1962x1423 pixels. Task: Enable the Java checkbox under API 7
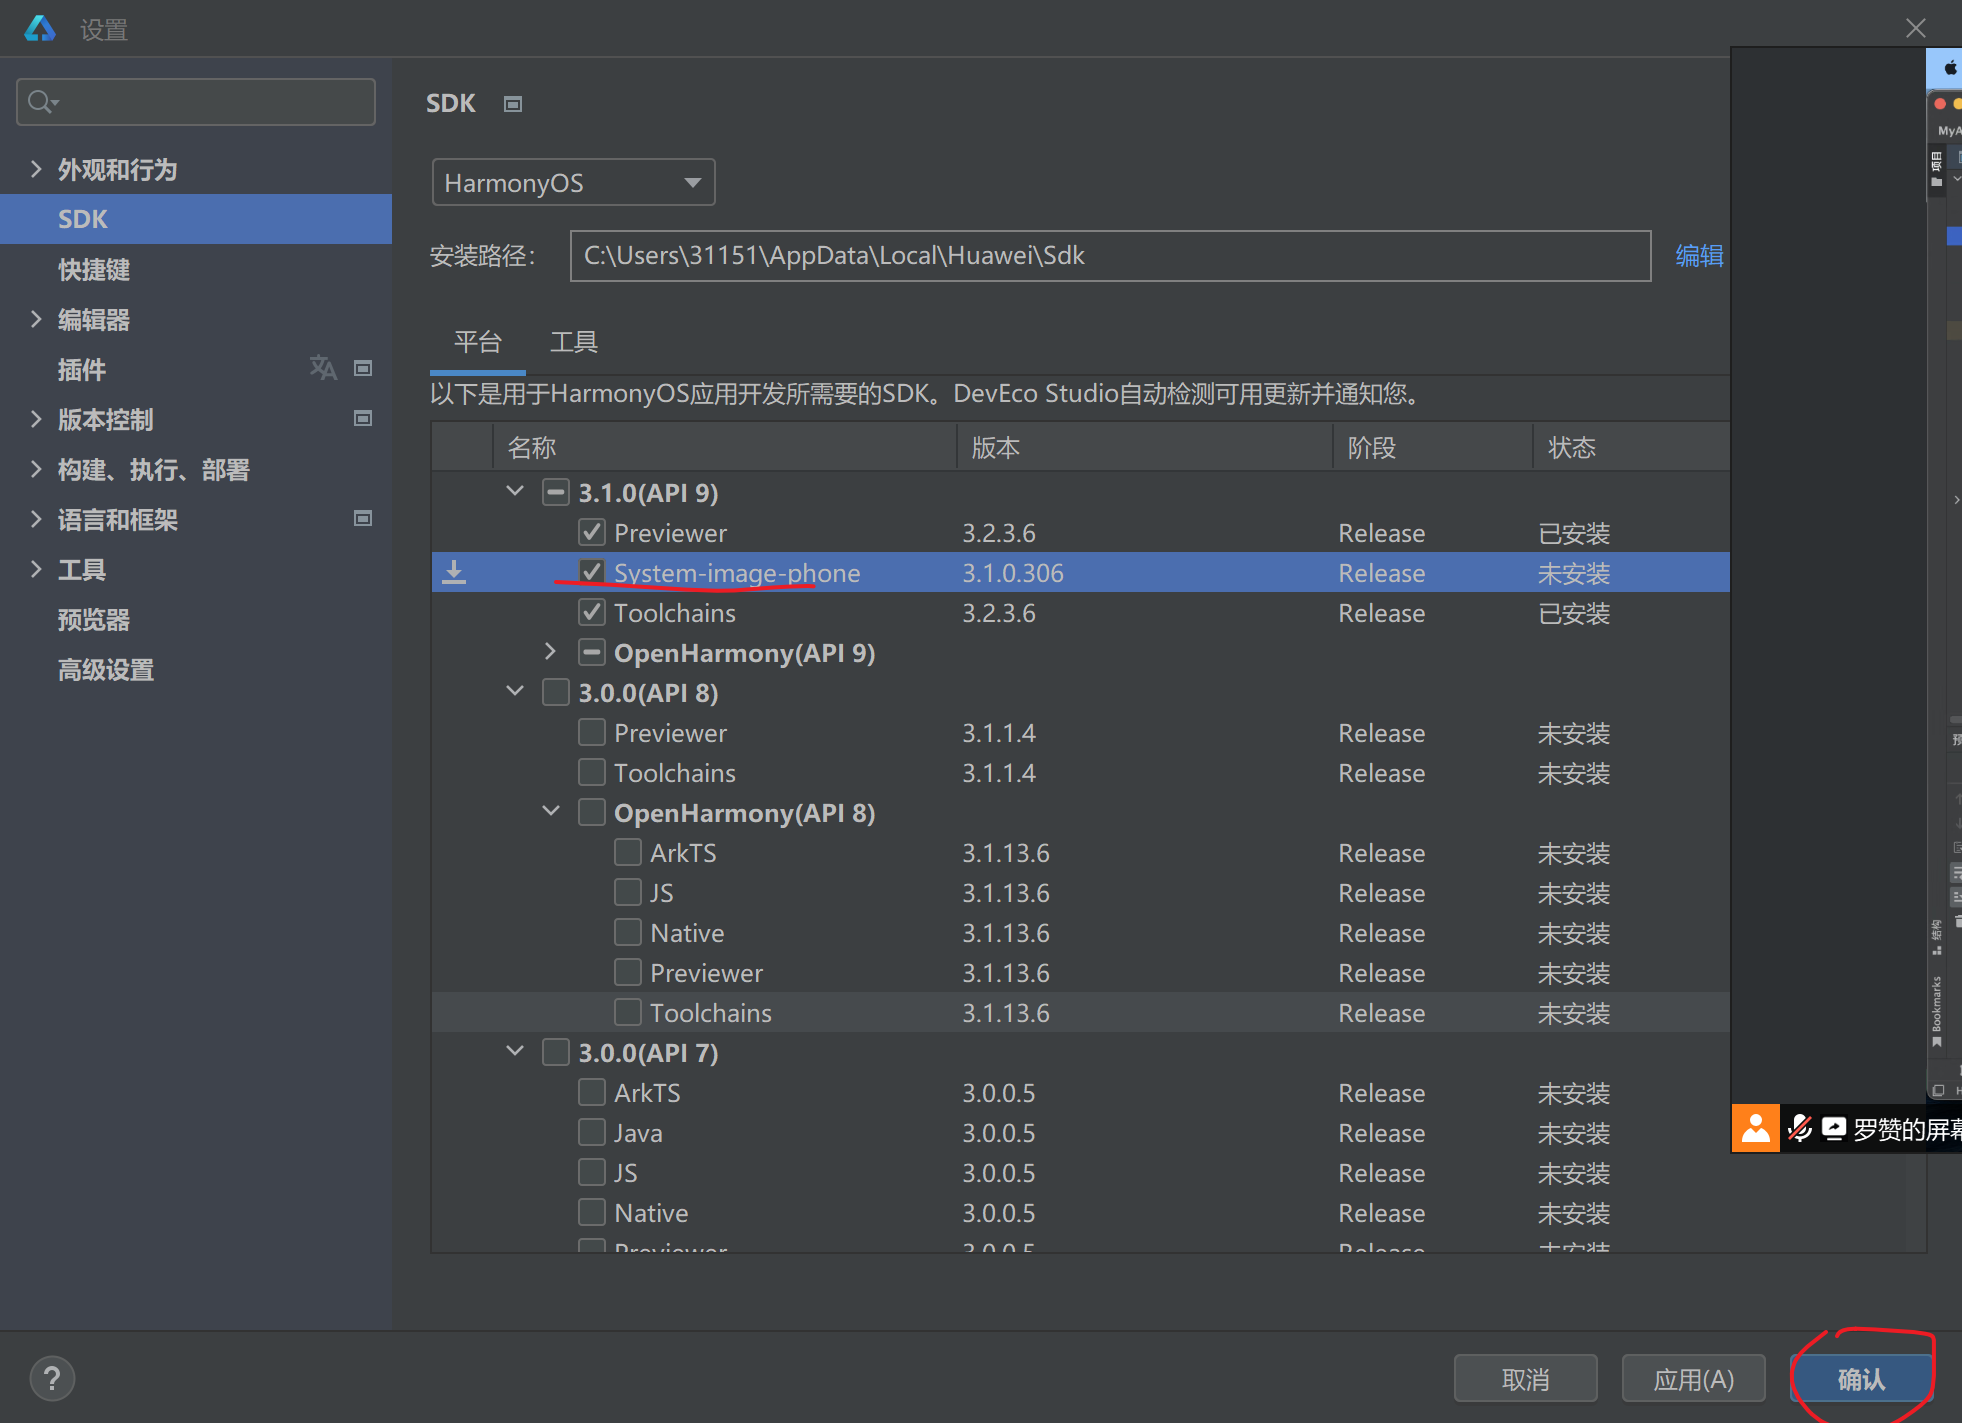click(592, 1132)
